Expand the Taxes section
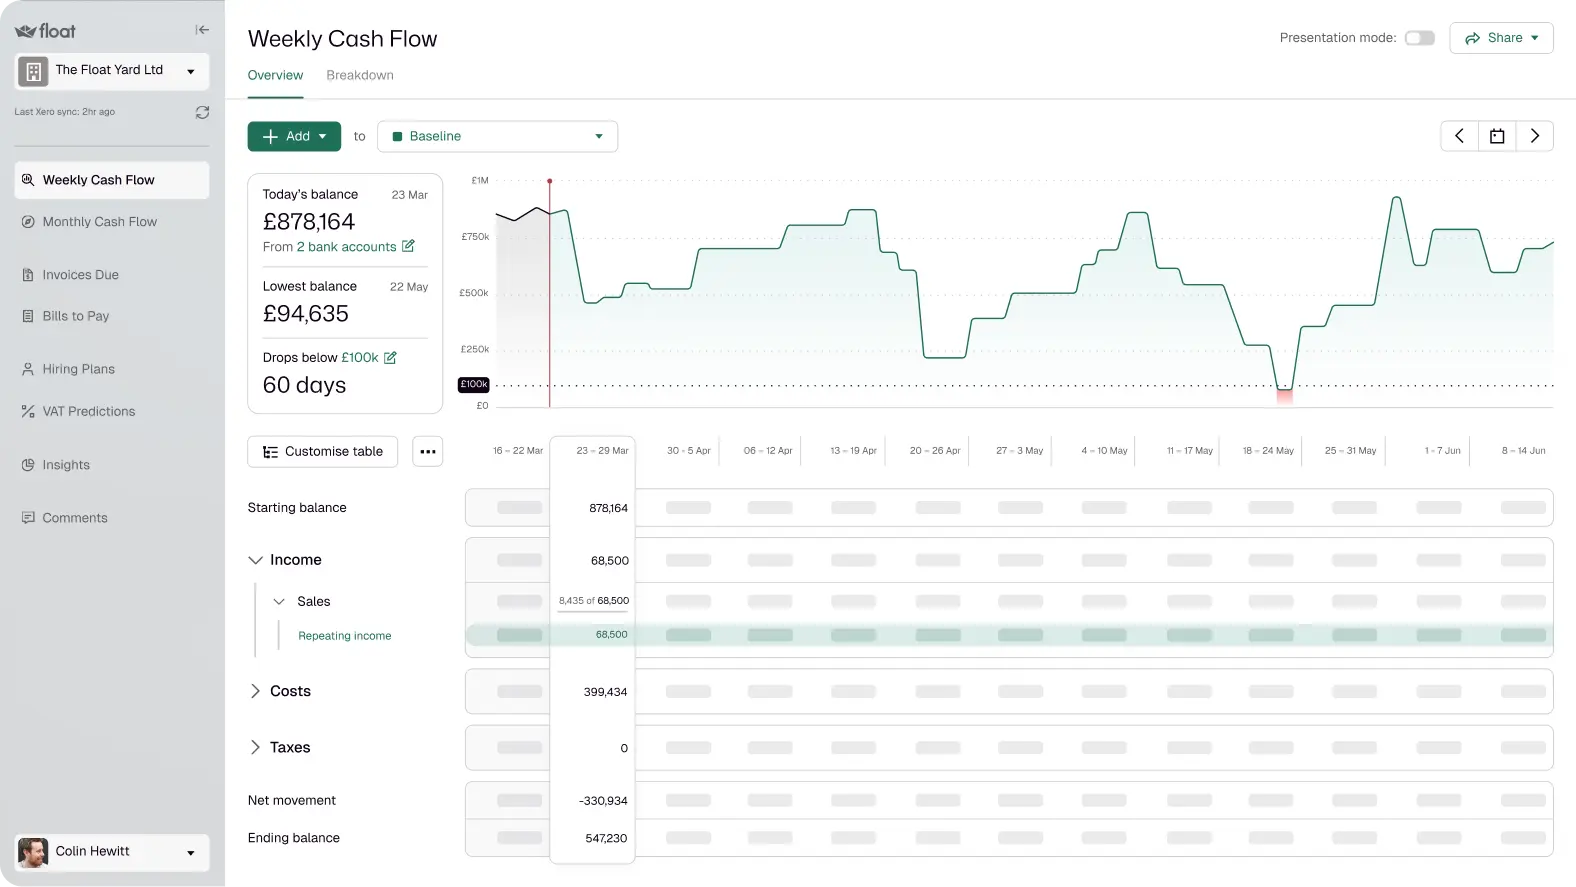Screen dimensions: 1576x887 click(255, 747)
